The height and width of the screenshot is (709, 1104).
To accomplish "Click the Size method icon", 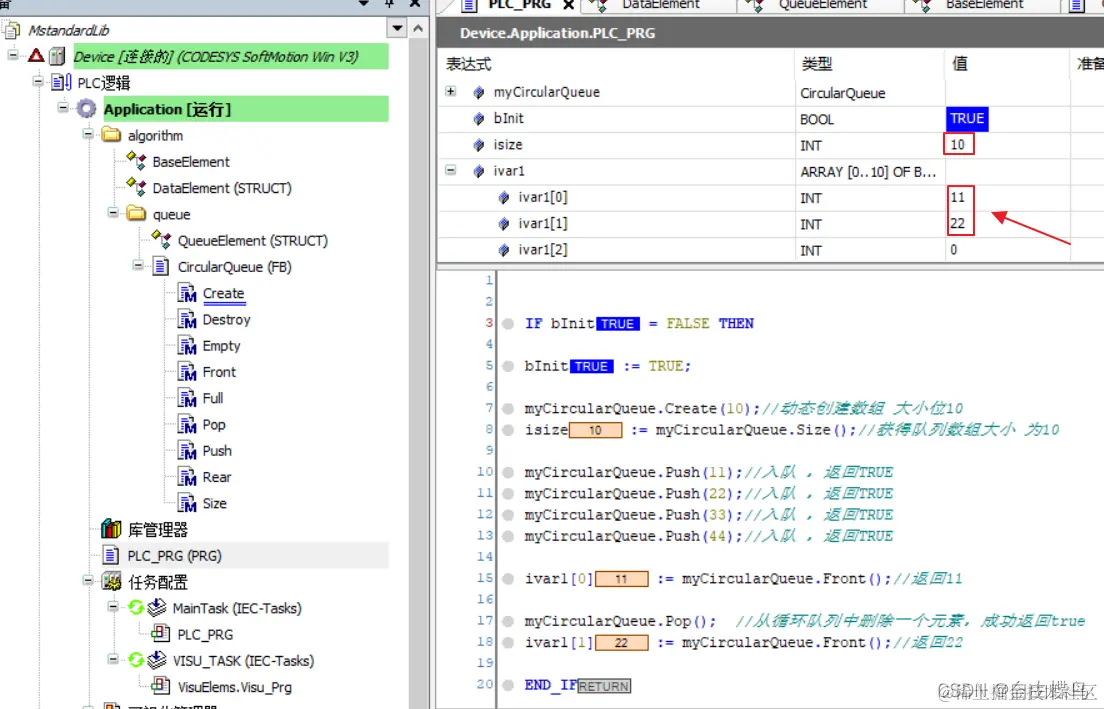I will point(187,503).
